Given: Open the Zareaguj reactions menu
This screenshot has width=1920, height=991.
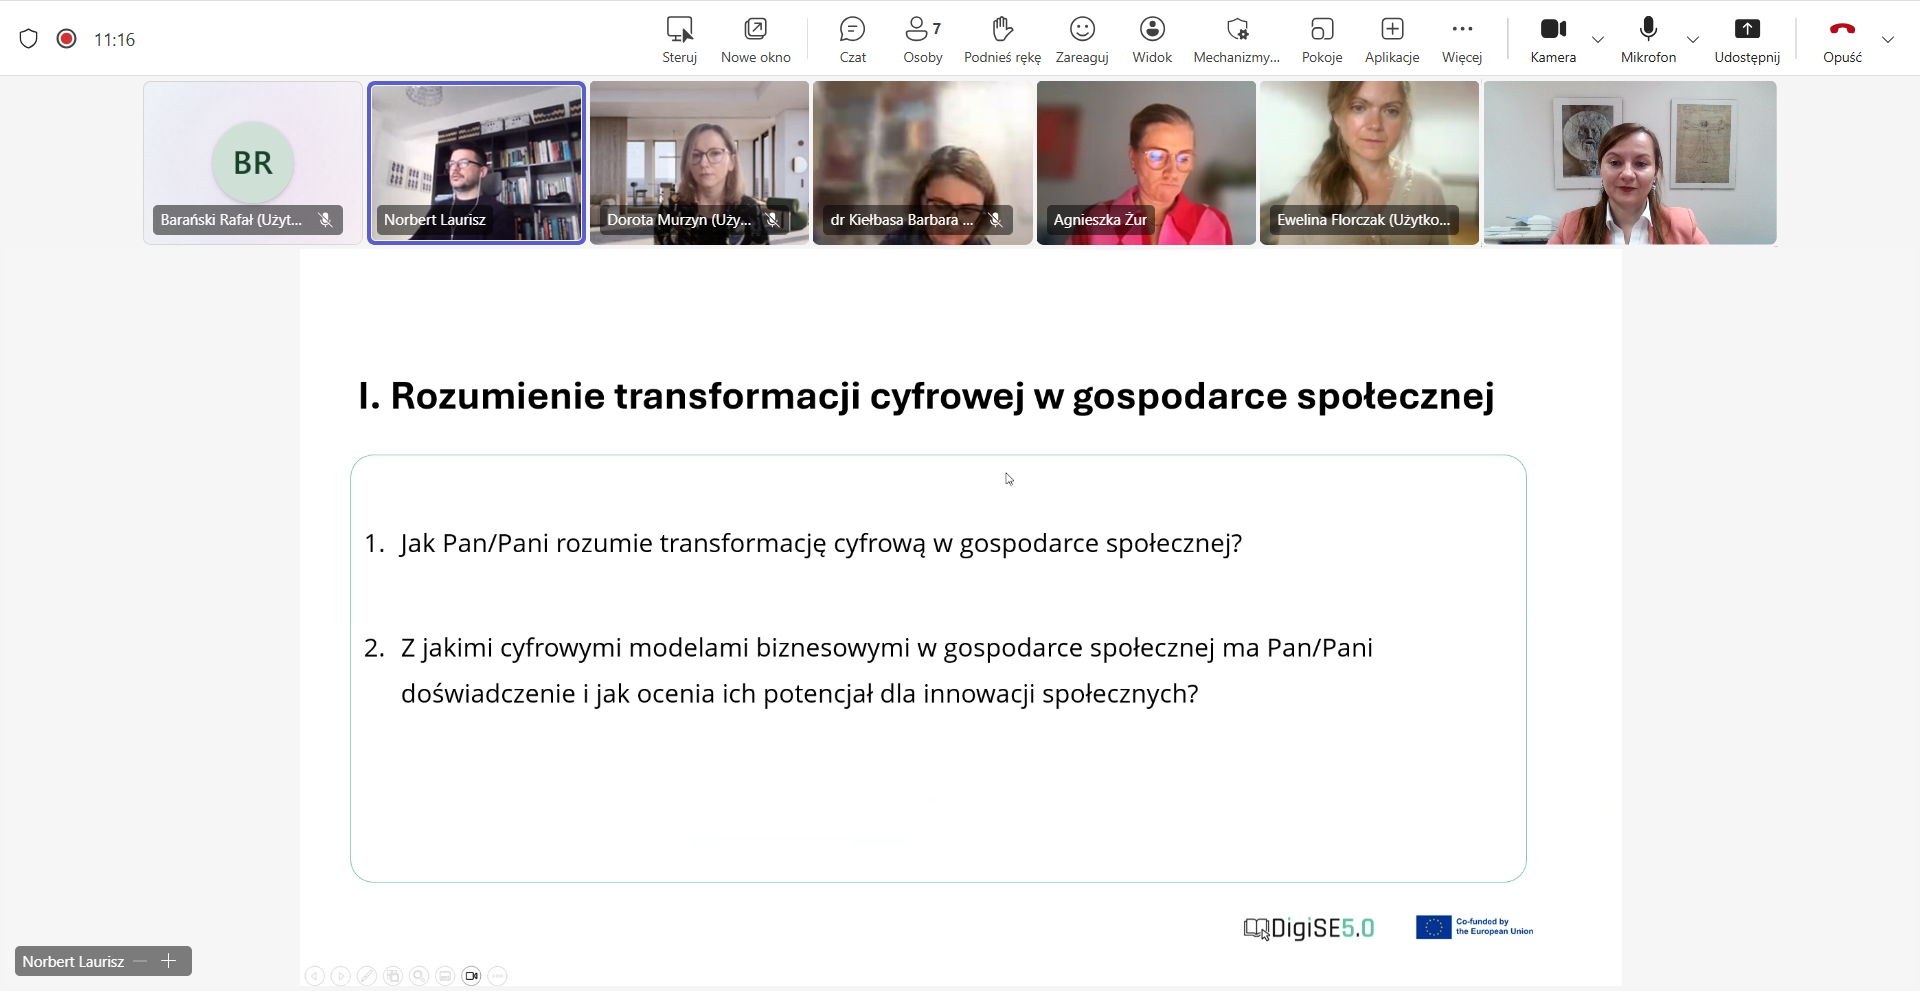Looking at the screenshot, I should [x=1082, y=39].
